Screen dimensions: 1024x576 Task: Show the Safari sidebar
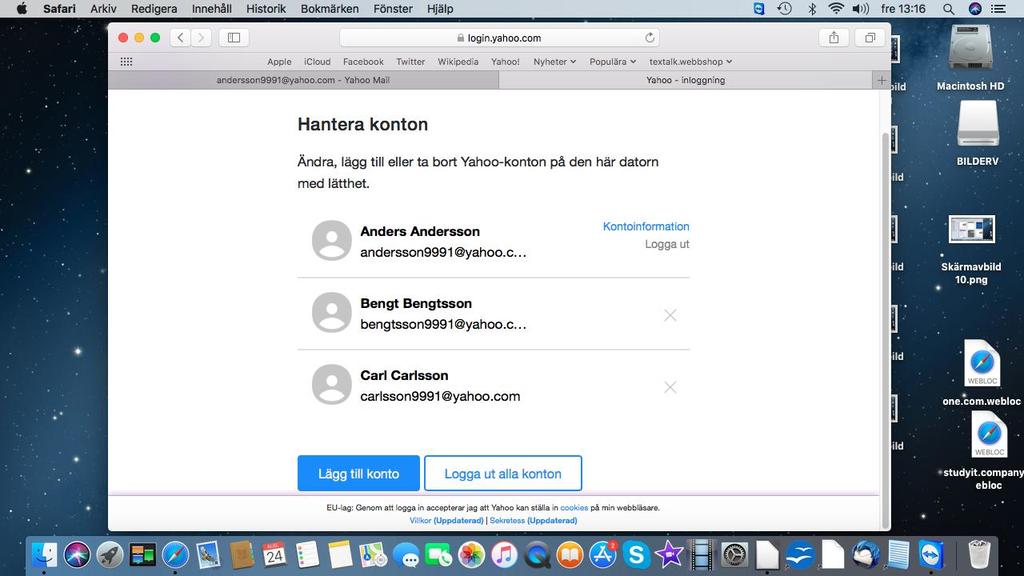(234, 38)
